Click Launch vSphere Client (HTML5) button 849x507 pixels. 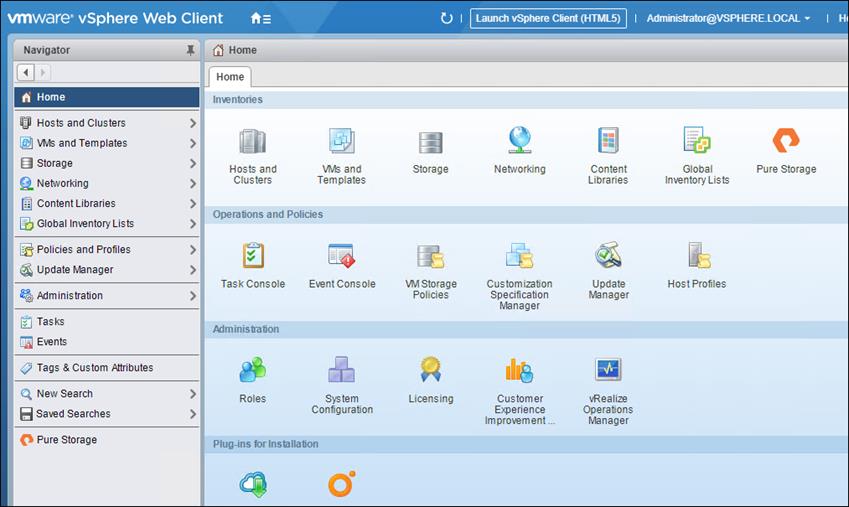(548, 18)
